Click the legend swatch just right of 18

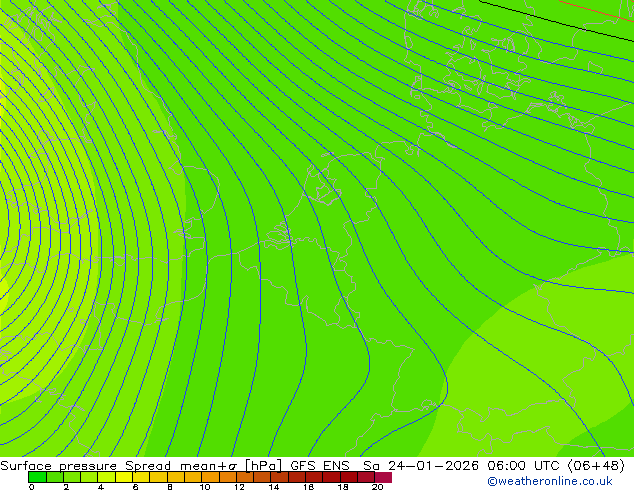(349, 477)
